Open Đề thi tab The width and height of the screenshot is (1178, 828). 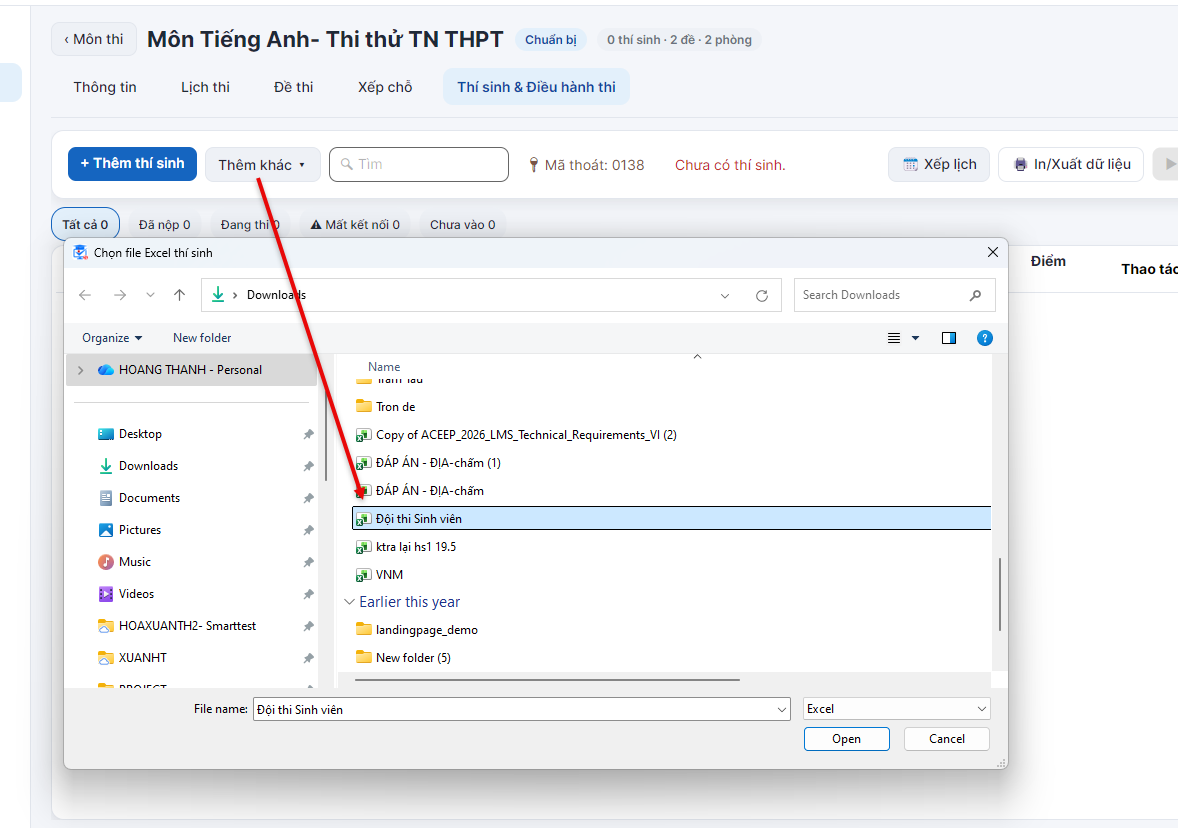tap(294, 87)
